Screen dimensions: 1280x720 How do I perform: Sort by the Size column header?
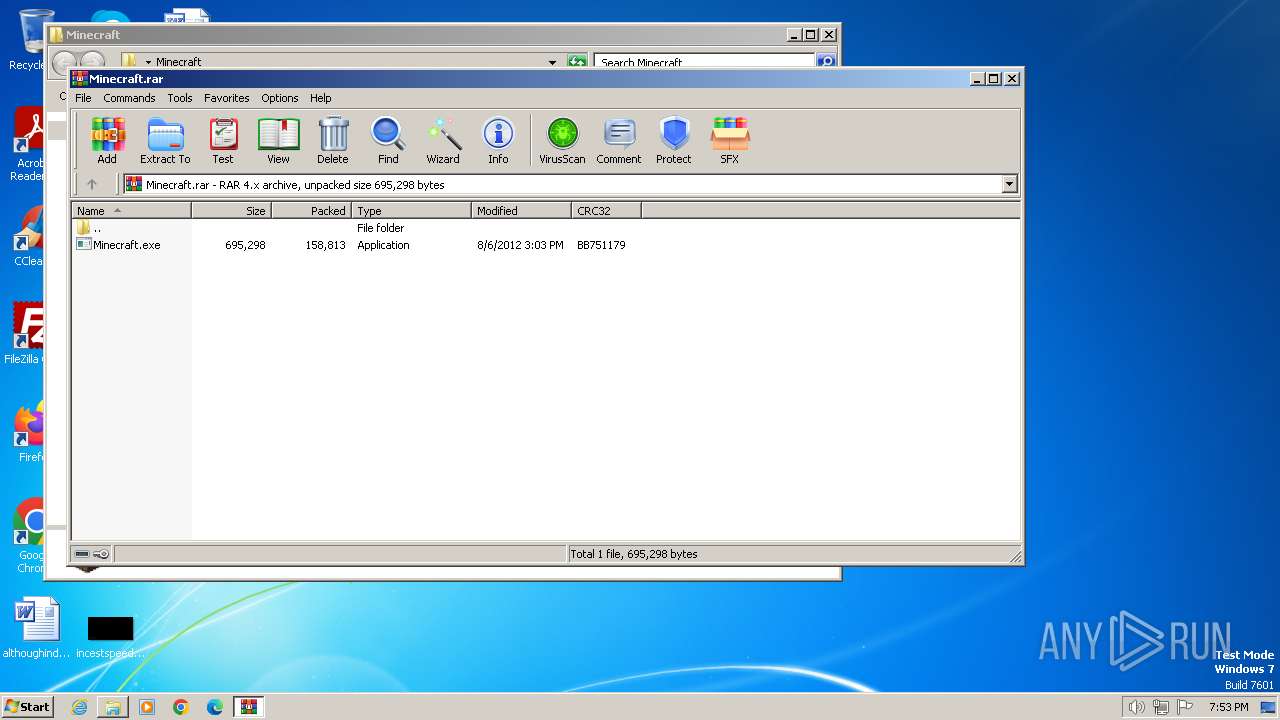(231, 211)
